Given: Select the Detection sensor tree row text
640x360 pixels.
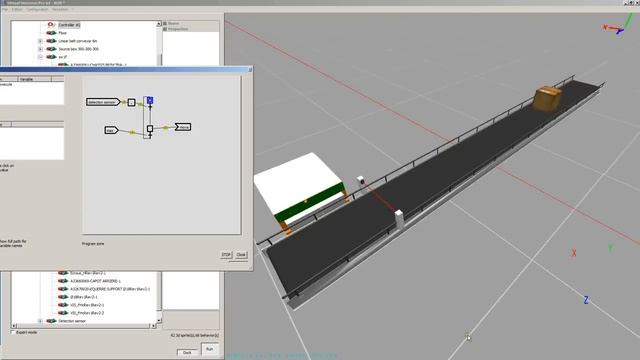Looking at the screenshot, I should coord(72,321).
